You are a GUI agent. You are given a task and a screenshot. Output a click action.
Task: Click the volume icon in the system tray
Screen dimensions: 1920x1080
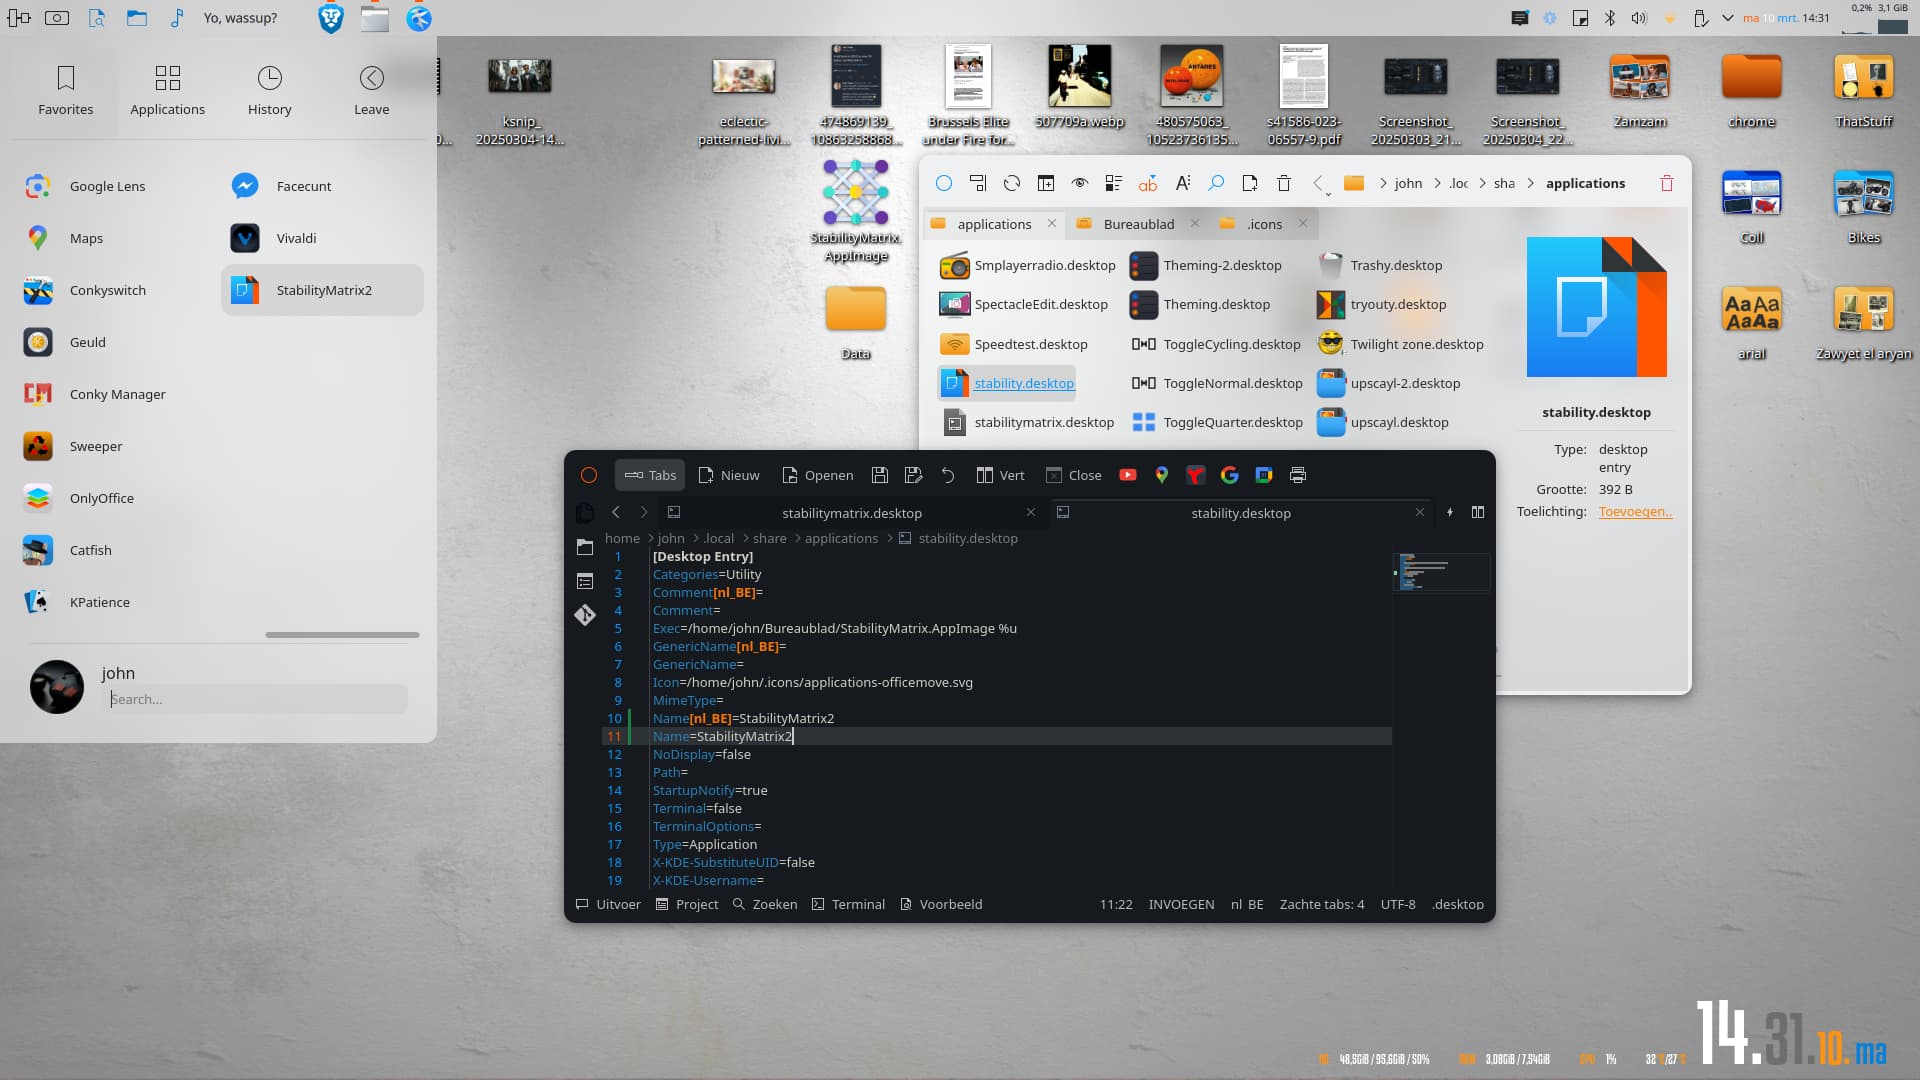click(x=1639, y=18)
